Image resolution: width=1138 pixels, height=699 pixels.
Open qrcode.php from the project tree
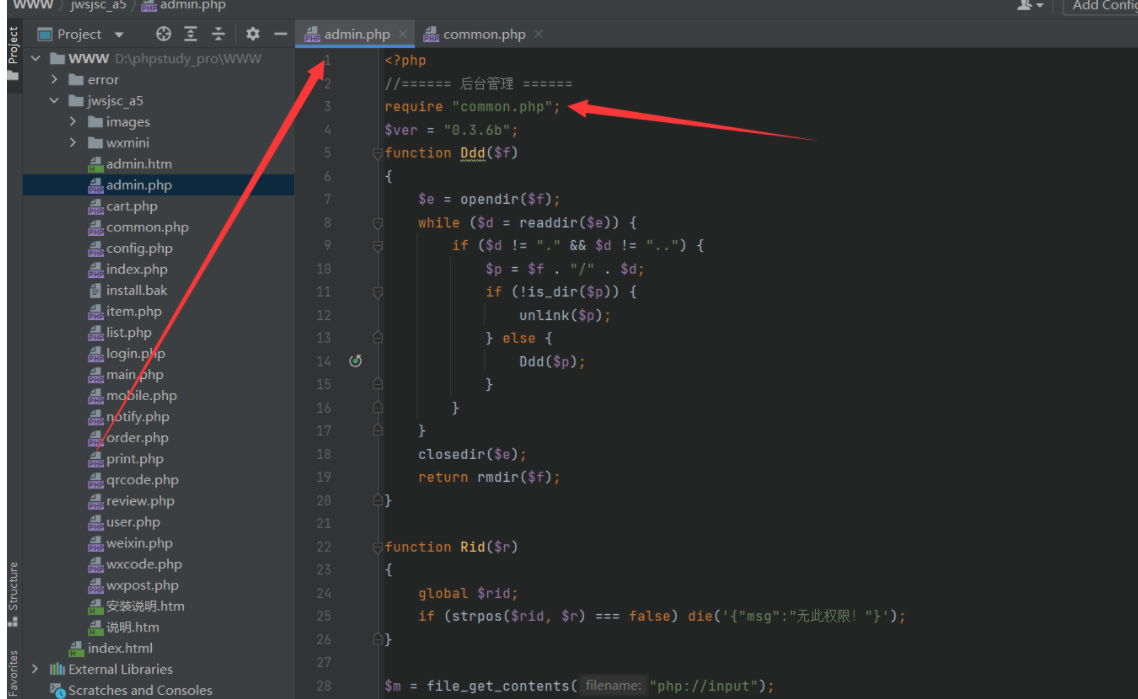coord(134,480)
